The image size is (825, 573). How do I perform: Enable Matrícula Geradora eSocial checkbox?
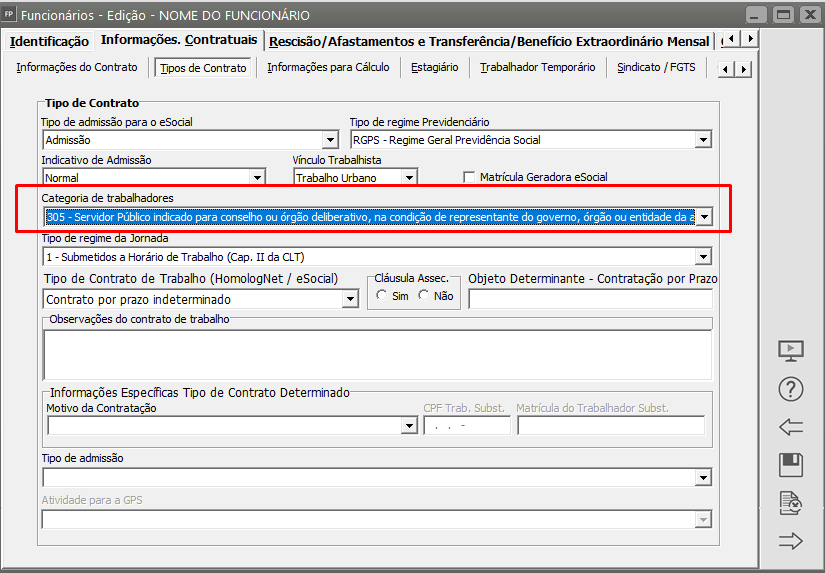point(469,177)
